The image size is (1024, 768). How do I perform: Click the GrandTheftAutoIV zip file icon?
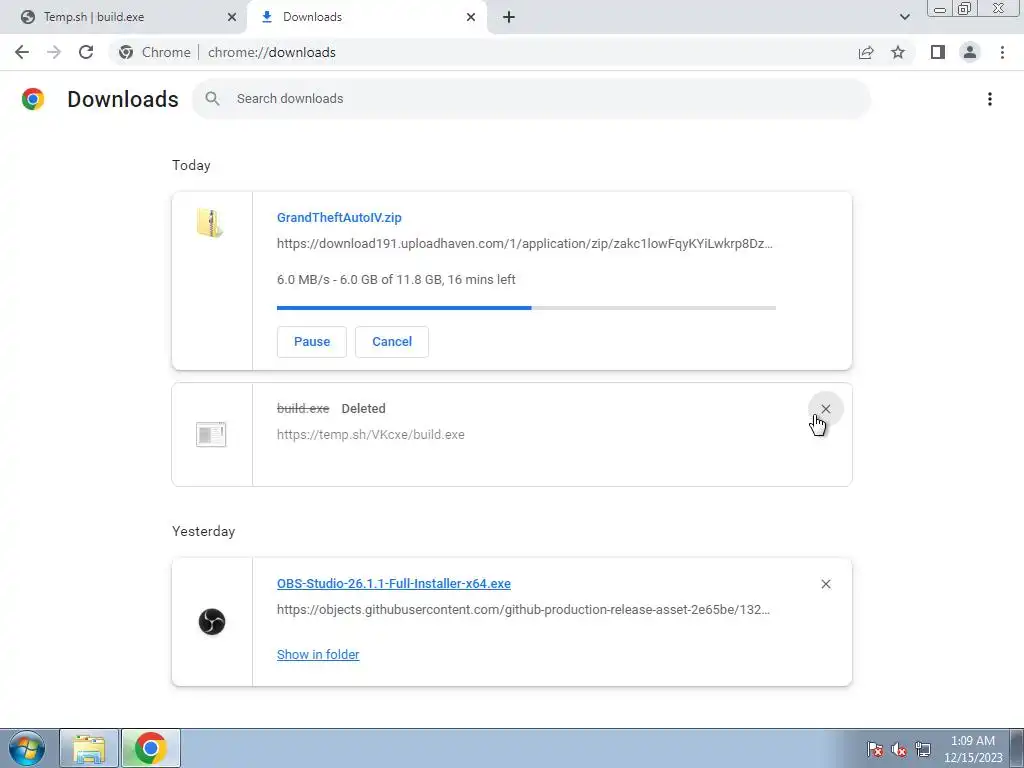point(210,223)
